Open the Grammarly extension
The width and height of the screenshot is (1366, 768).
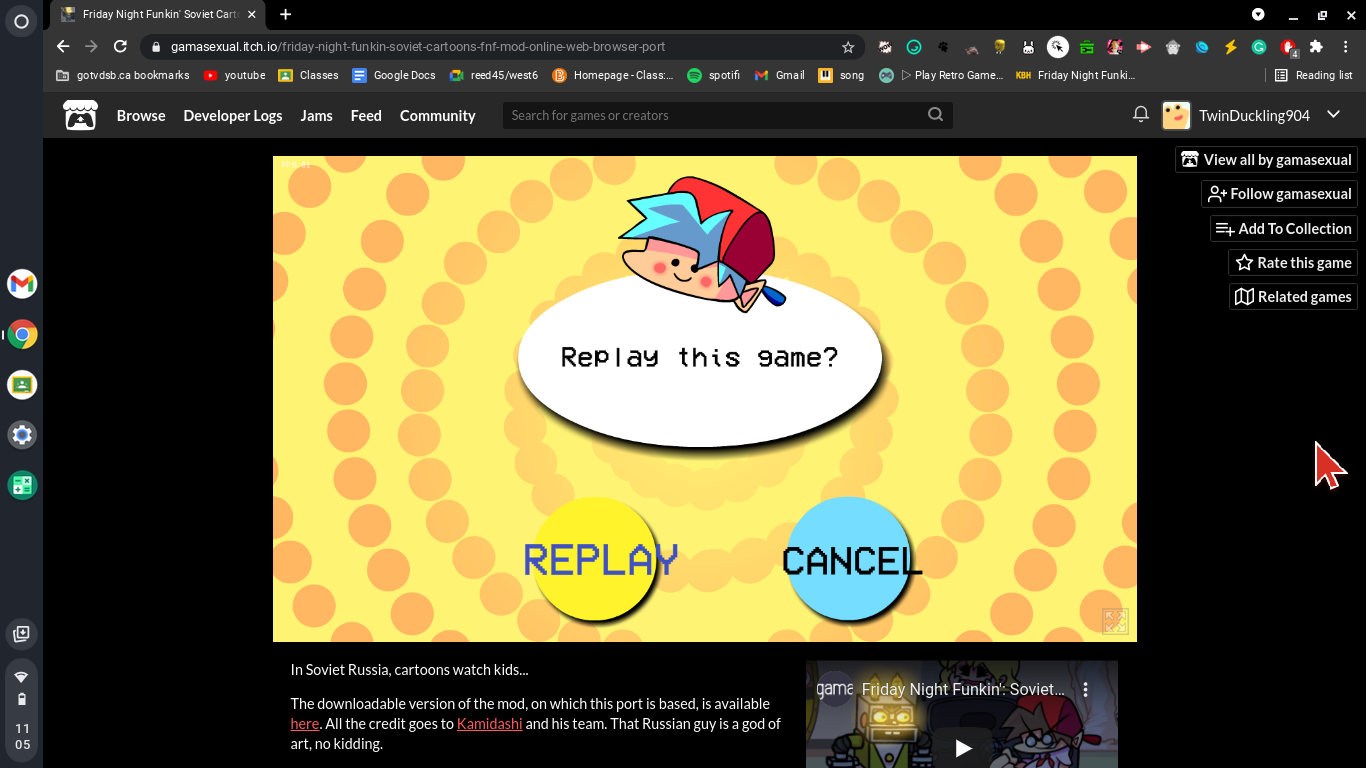(x=1259, y=47)
